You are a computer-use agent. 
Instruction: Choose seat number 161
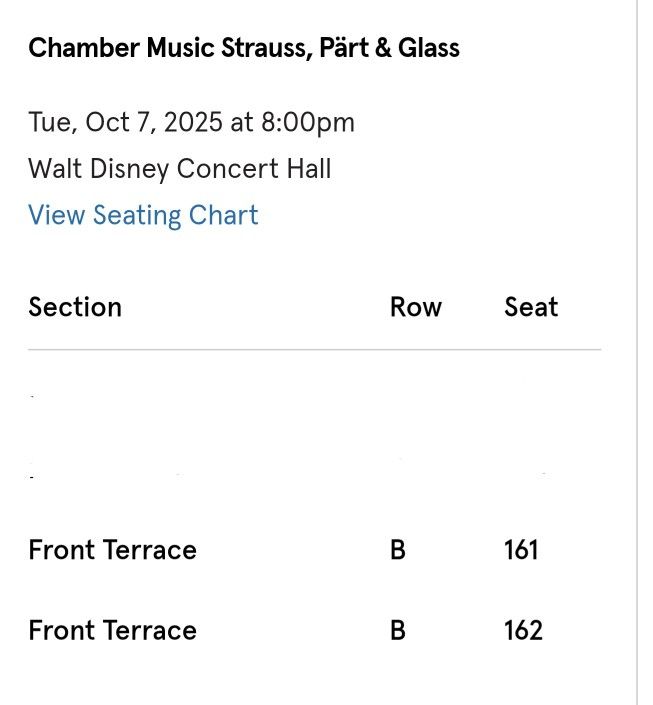point(521,550)
